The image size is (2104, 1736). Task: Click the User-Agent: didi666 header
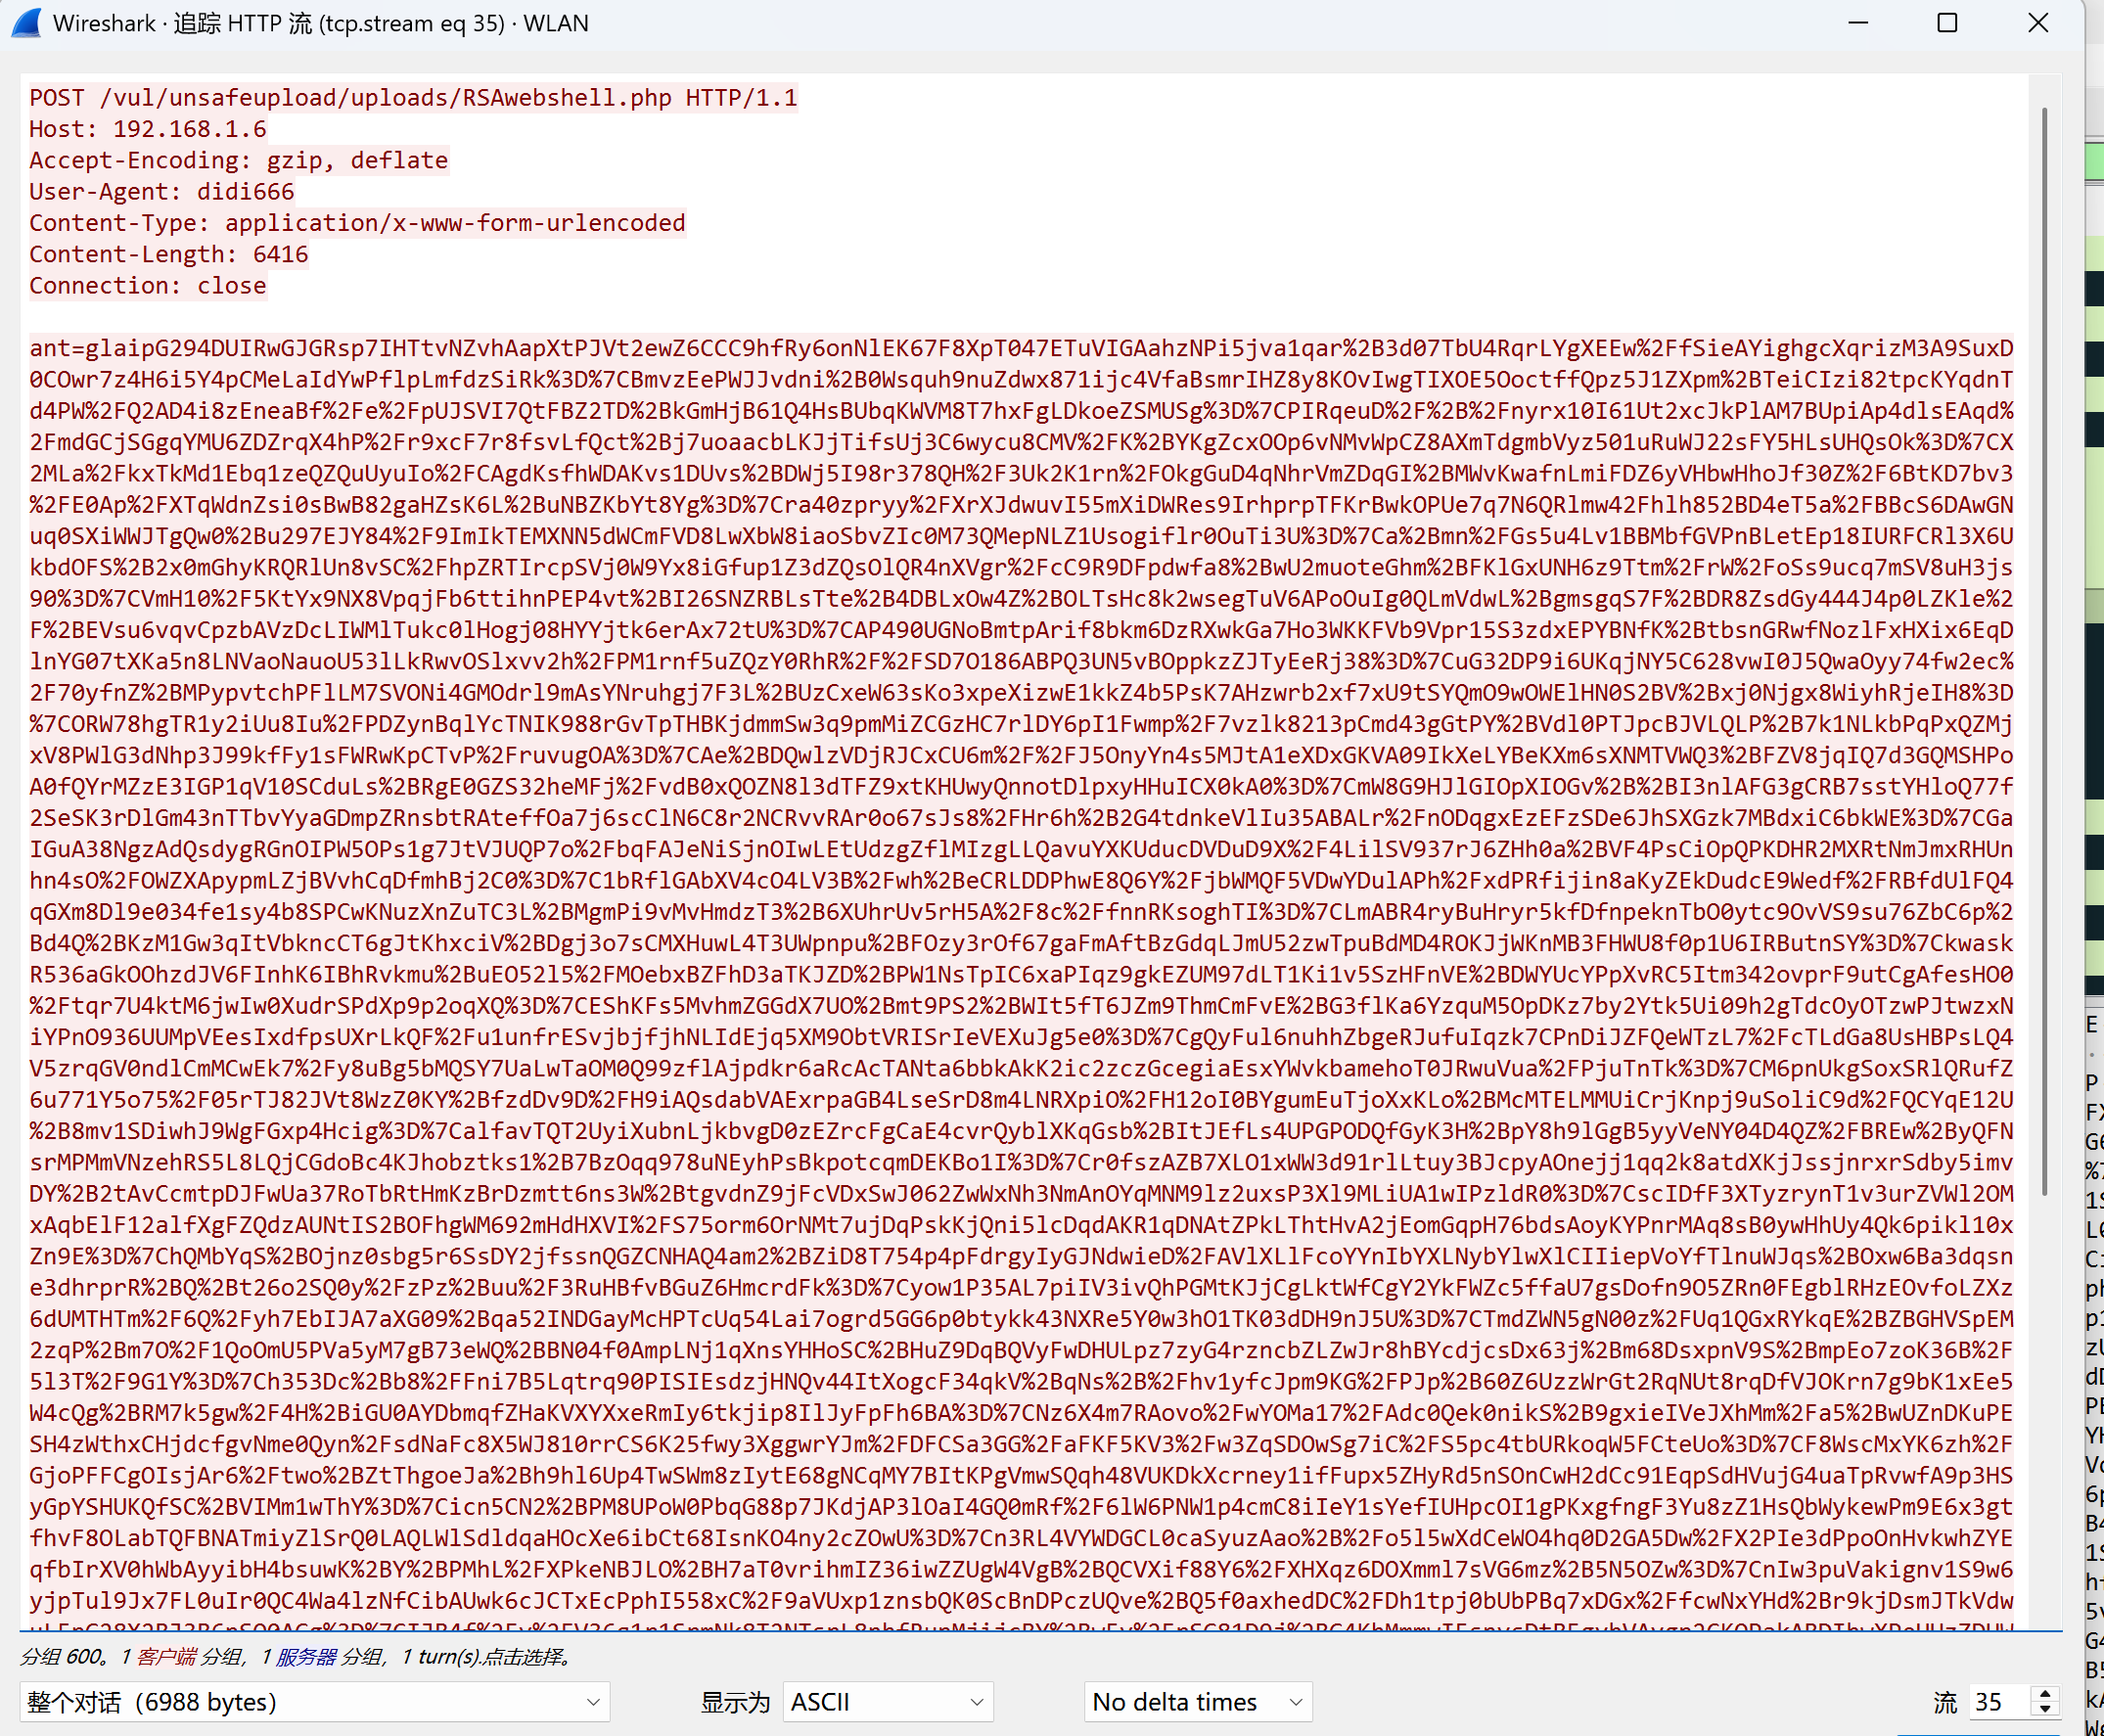[162, 191]
